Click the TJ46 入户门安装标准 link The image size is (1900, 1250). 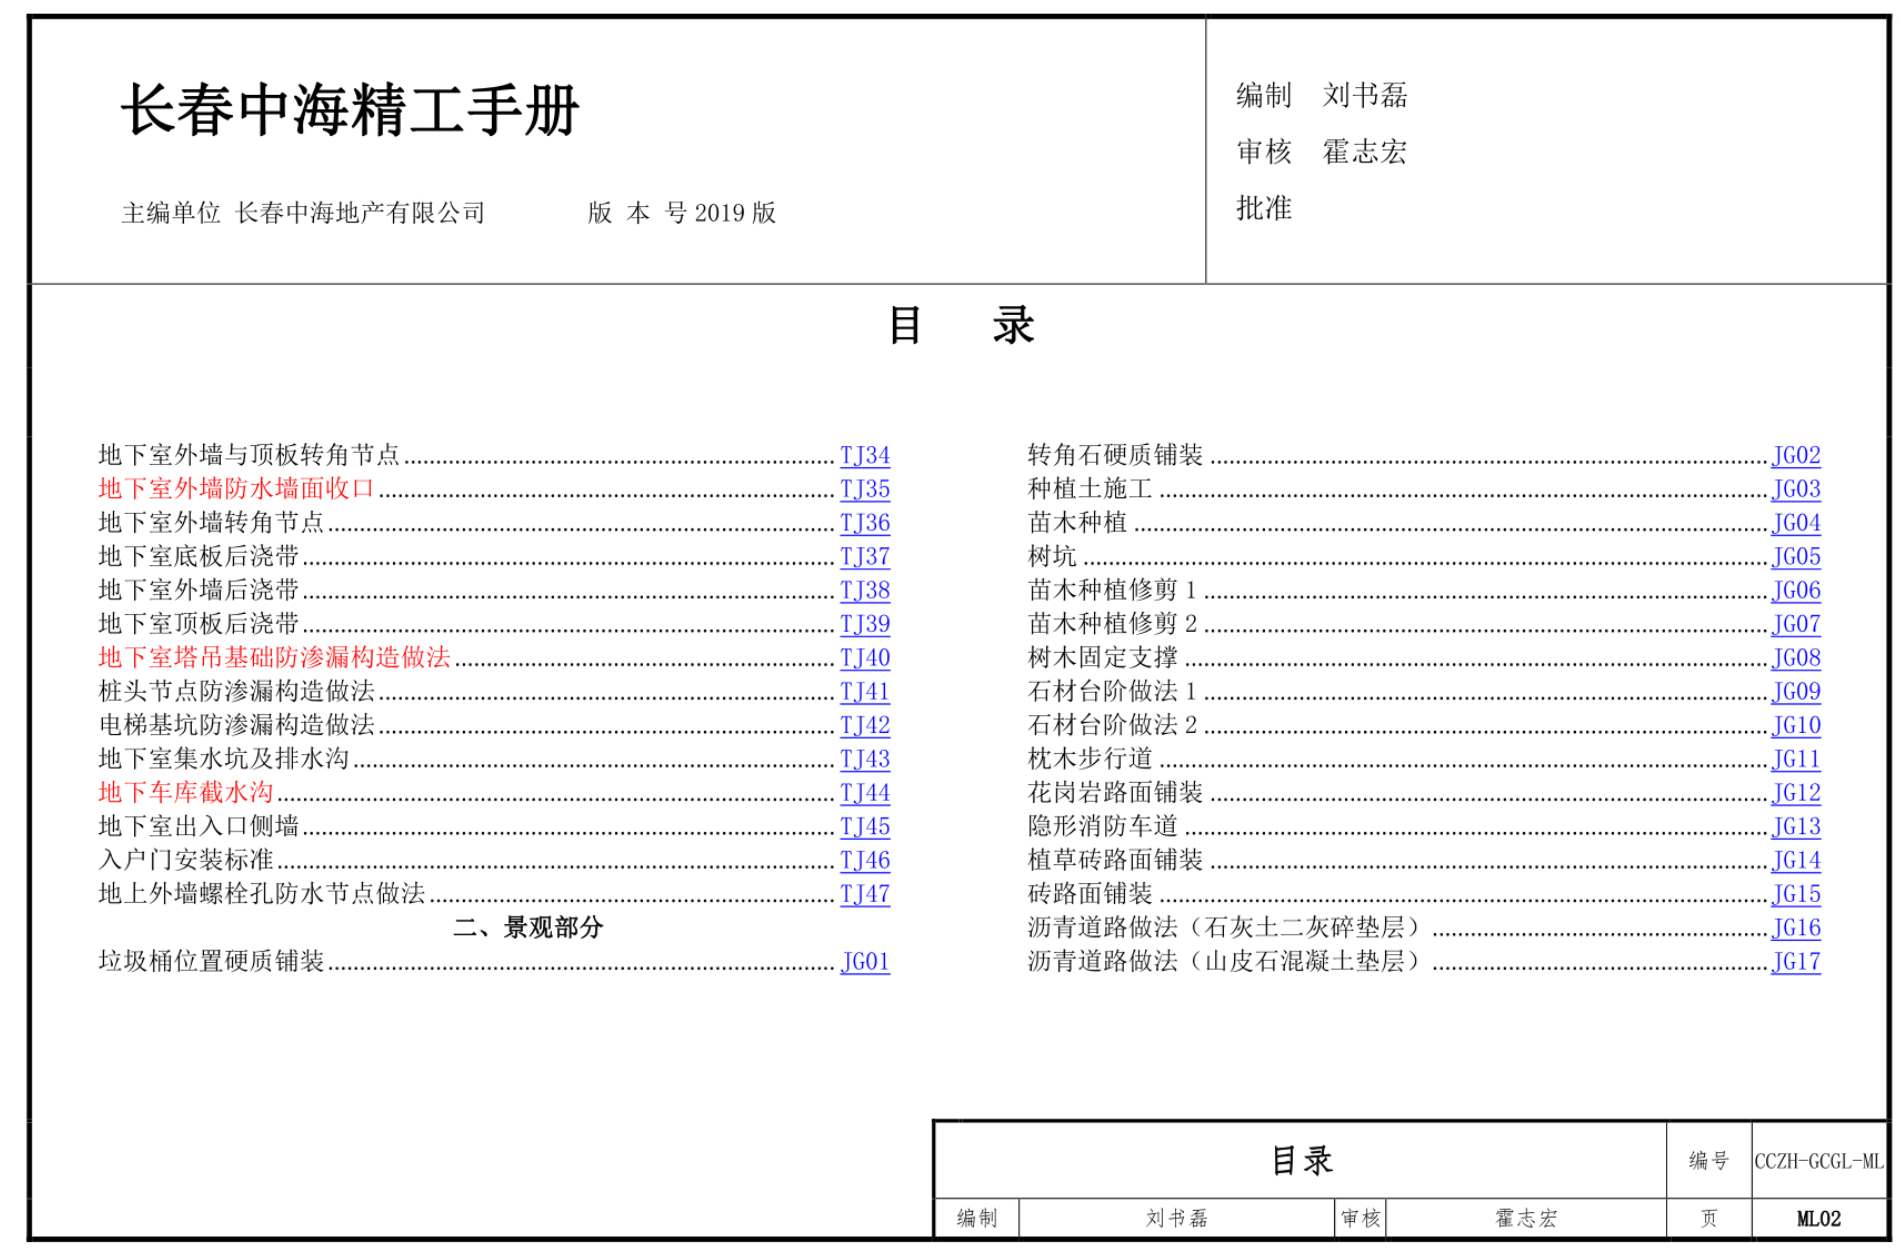[x=864, y=861]
